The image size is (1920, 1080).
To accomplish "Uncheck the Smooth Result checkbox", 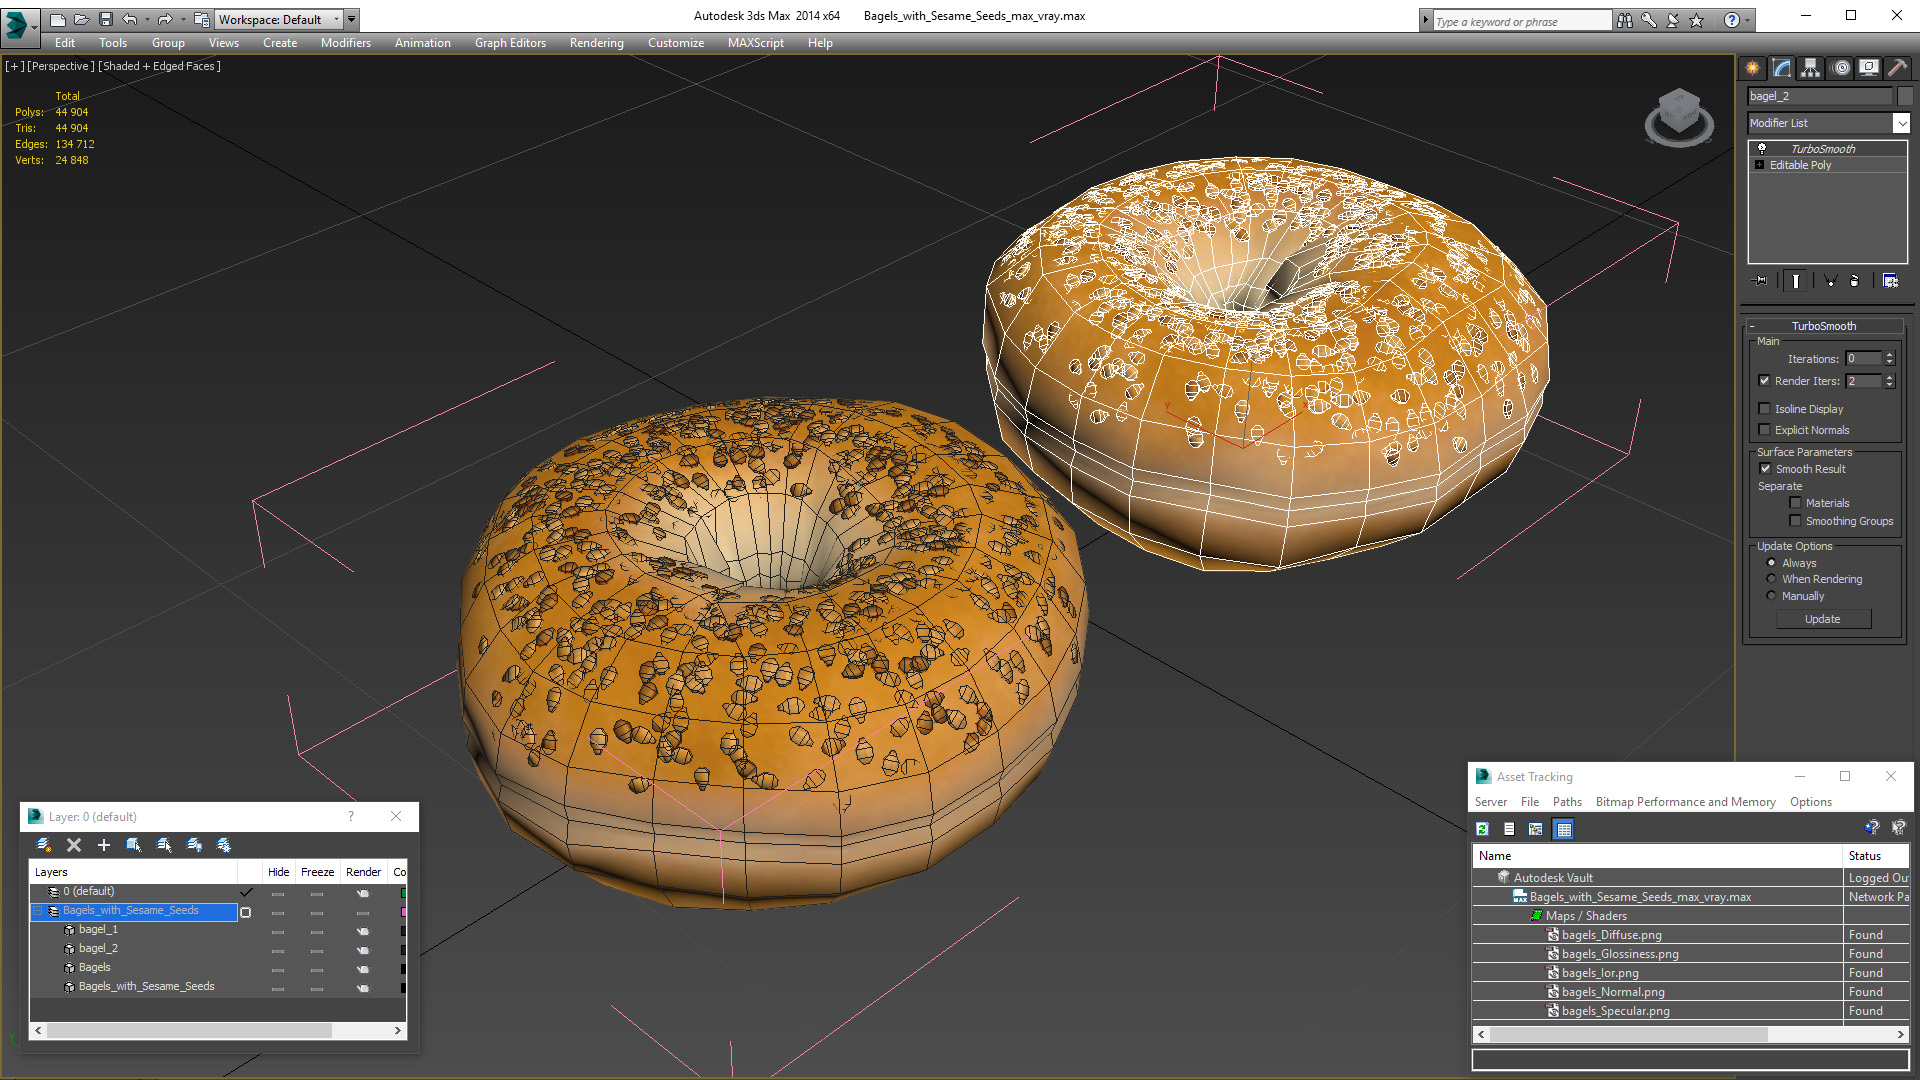I will pyautogui.click(x=1765, y=468).
